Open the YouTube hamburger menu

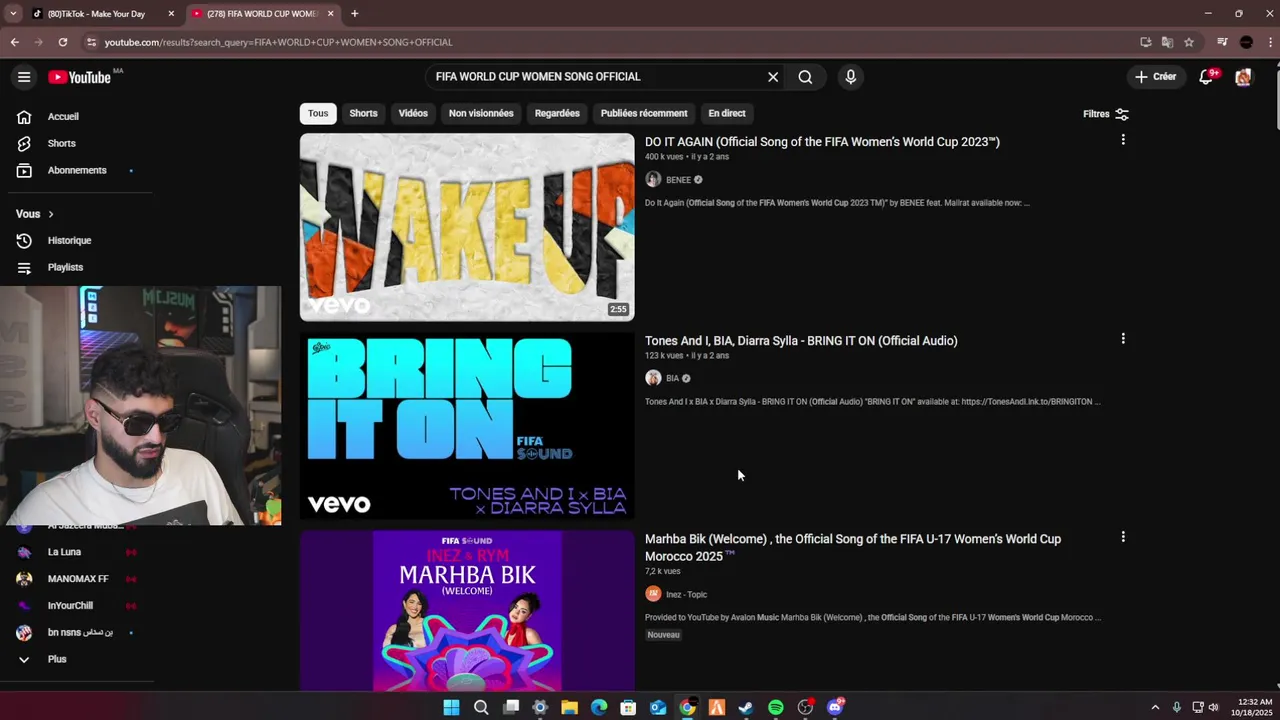[24, 77]
